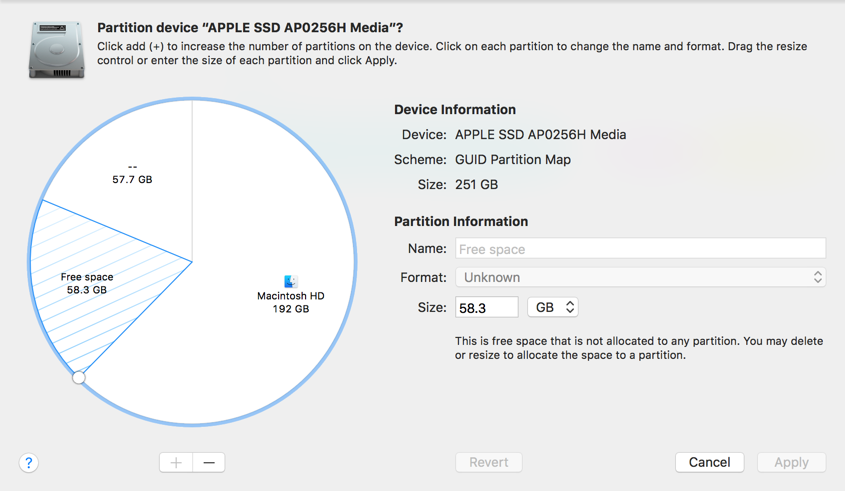Click the pie chart resize handle
845x491 pixels.
[79, 377]
